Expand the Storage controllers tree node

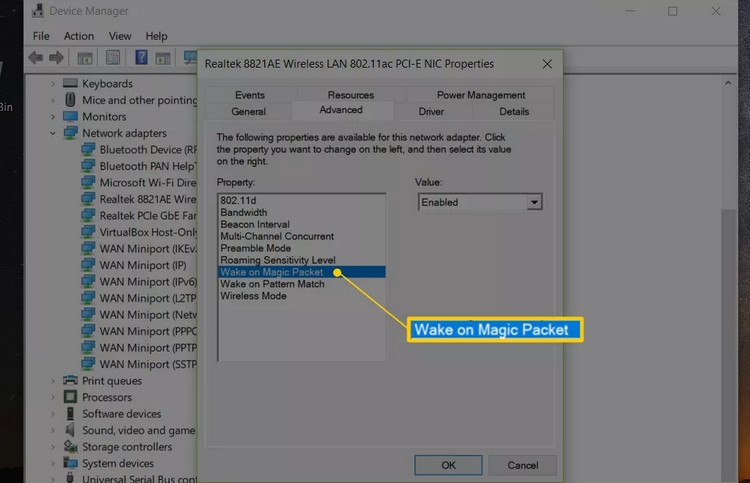click(x=53, y=447)
